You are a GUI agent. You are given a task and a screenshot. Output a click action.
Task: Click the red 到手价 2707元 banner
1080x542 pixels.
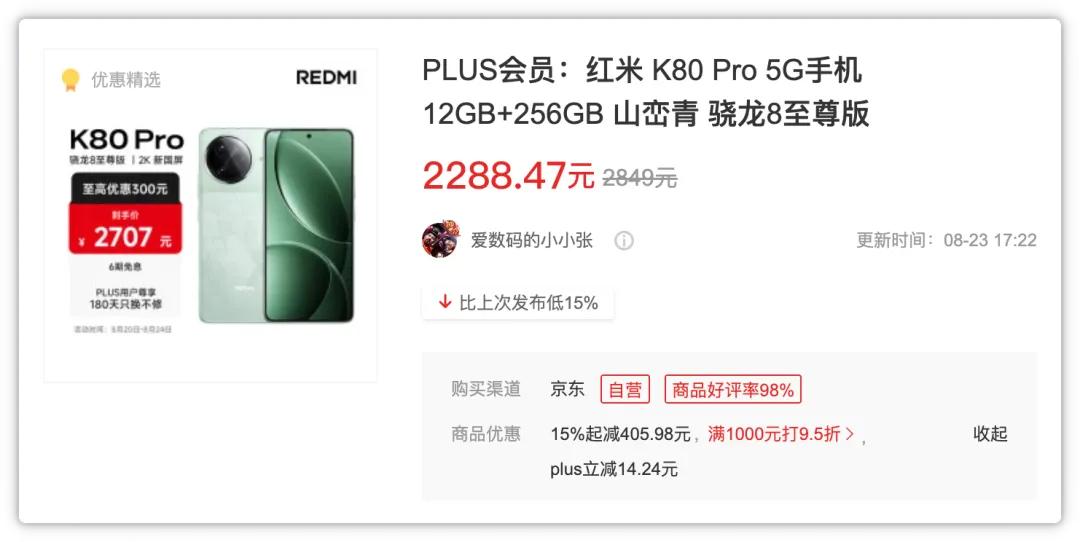(125, 229)
